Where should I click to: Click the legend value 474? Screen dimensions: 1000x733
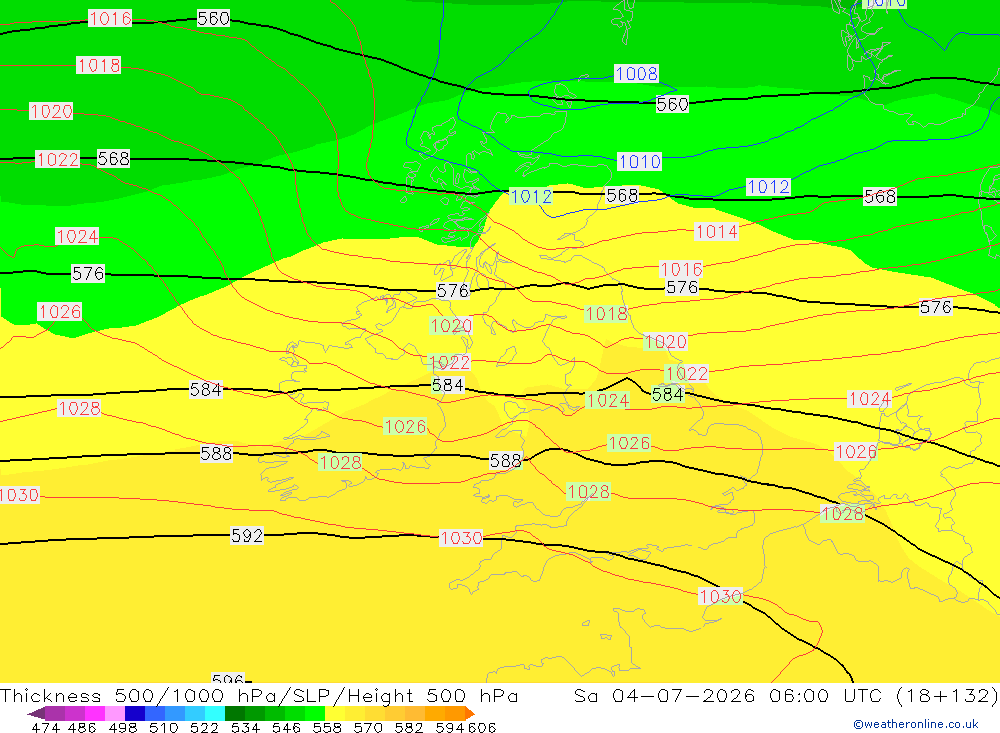(45, 727)
